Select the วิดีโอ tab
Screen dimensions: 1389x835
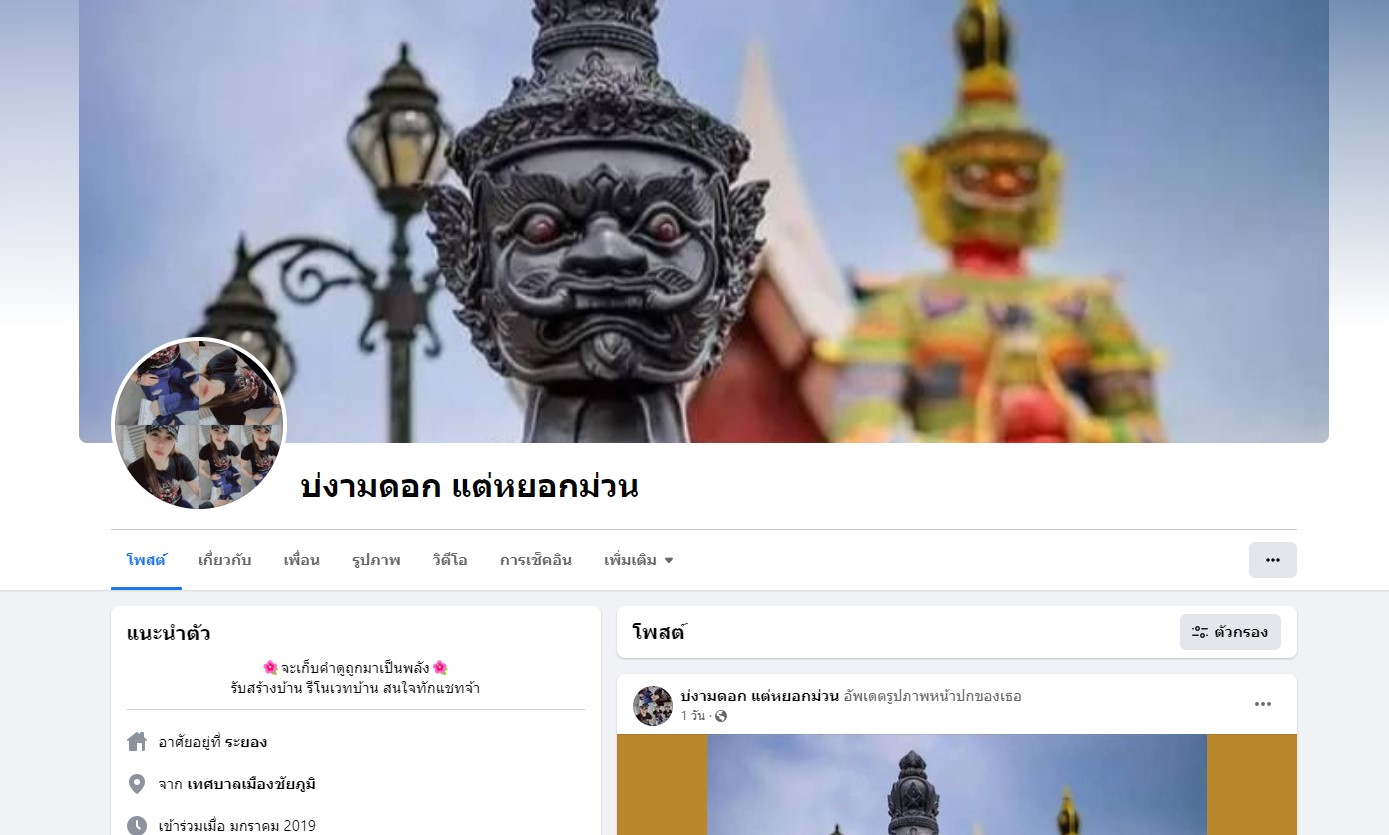450,560
